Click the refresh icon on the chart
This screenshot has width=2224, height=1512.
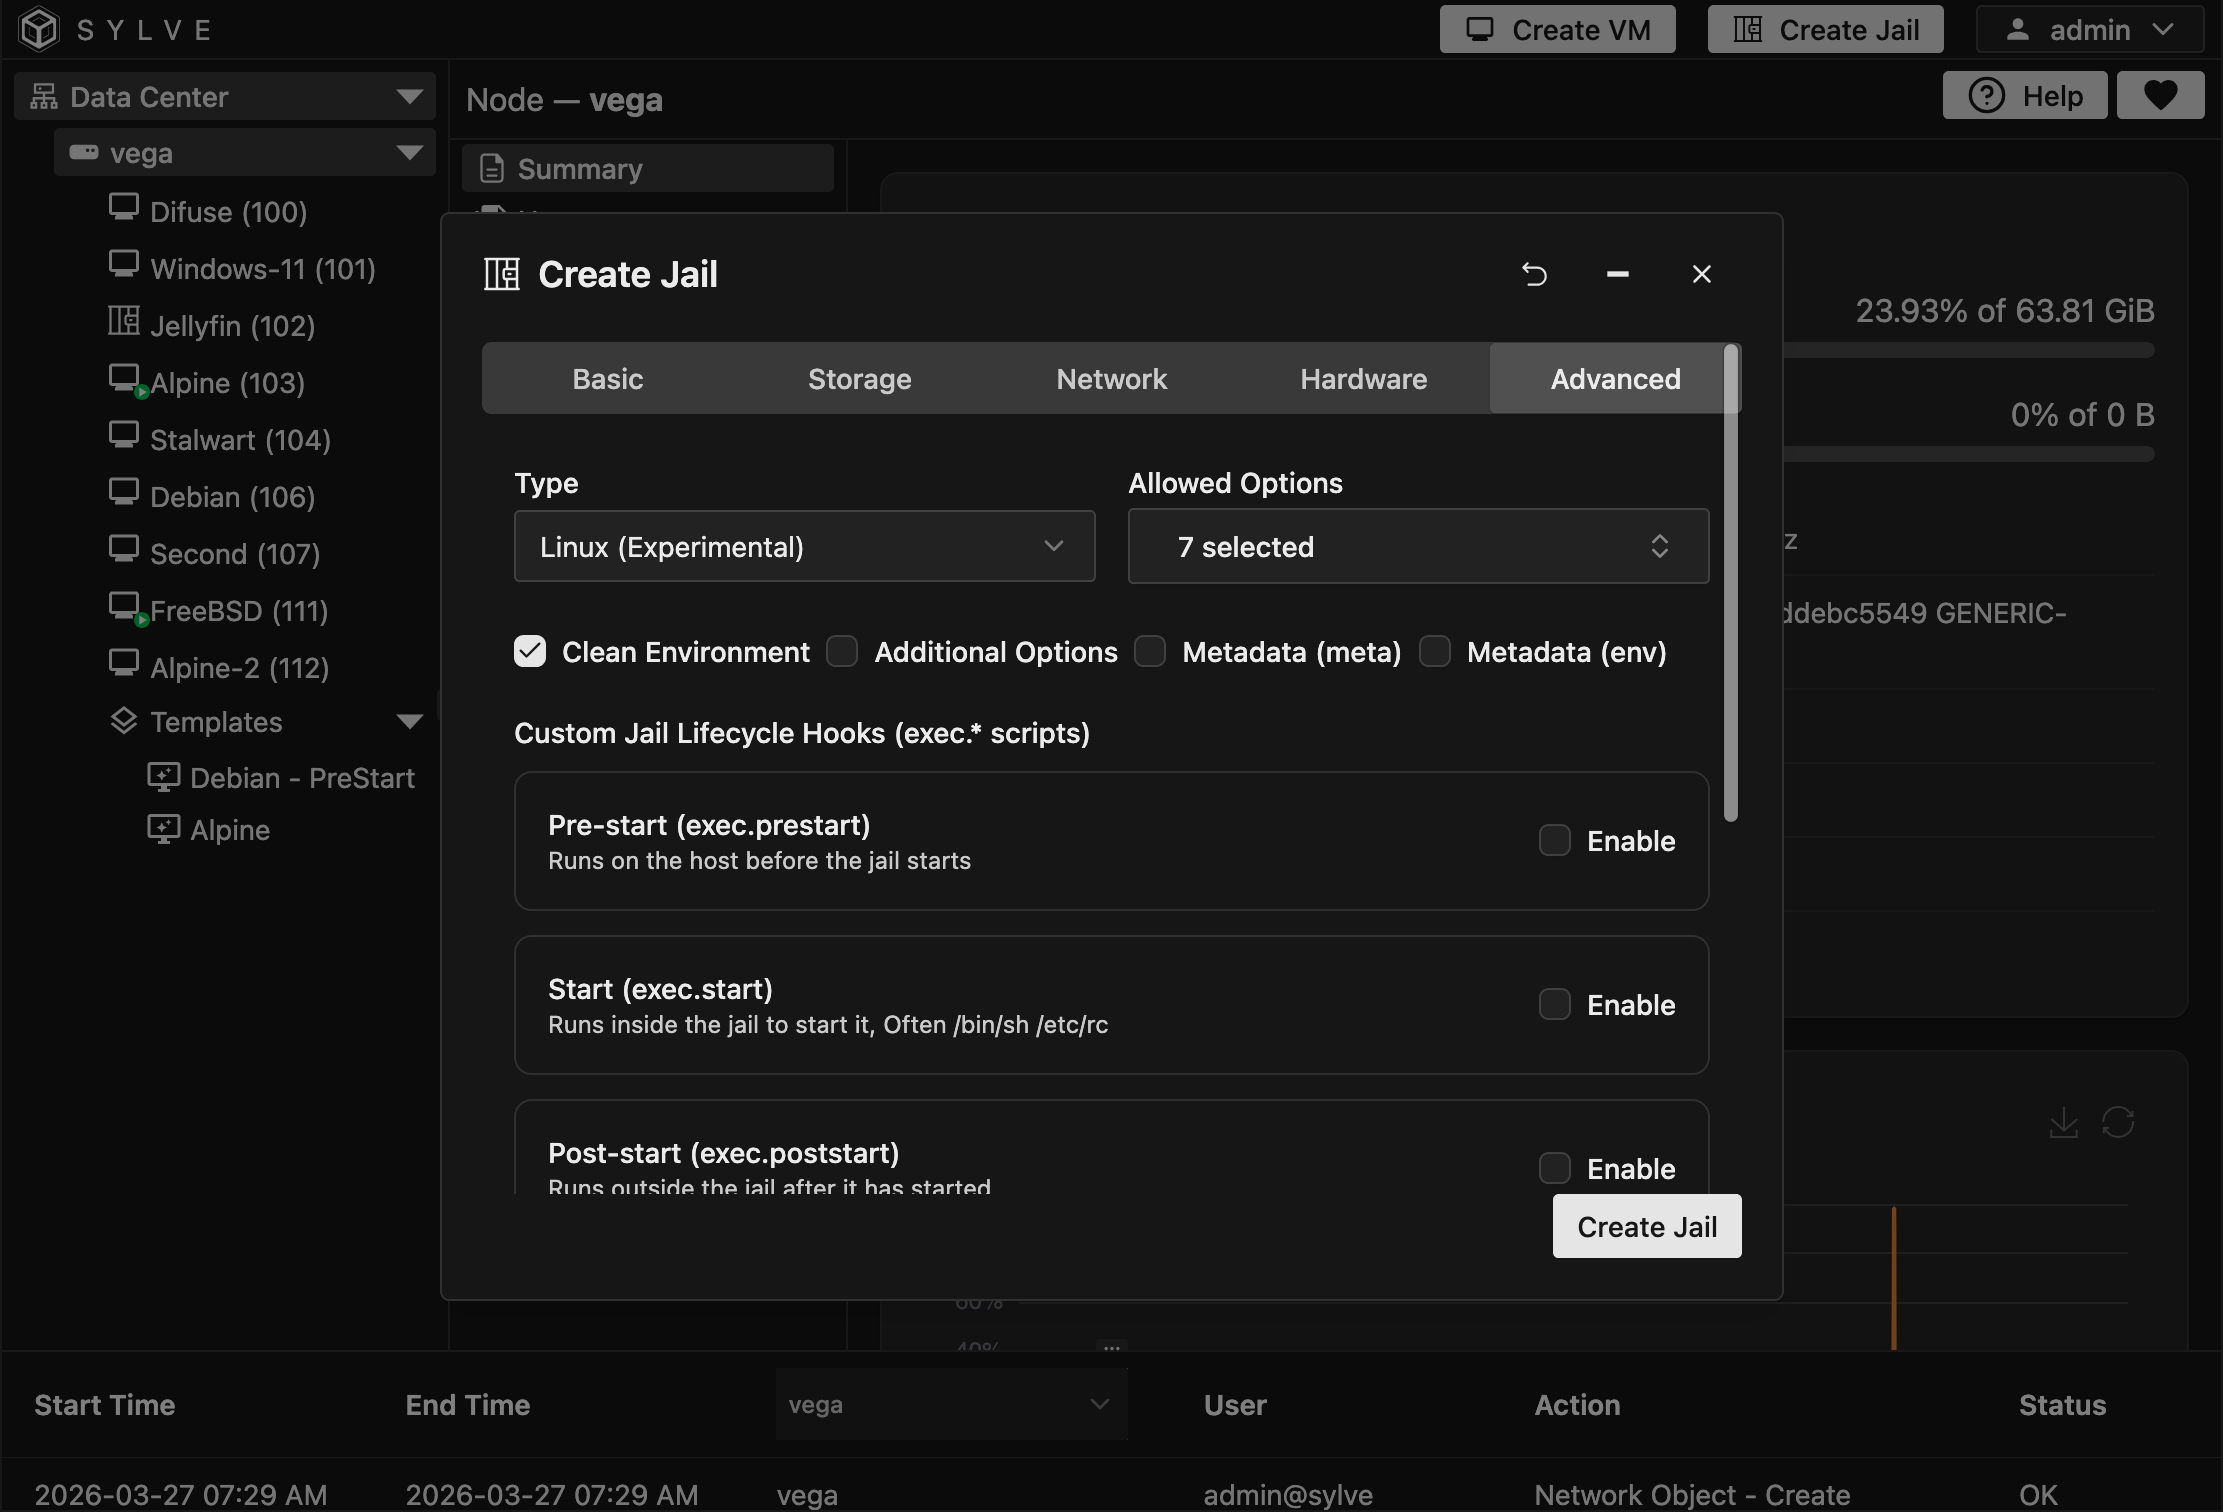(2118, 1123)
